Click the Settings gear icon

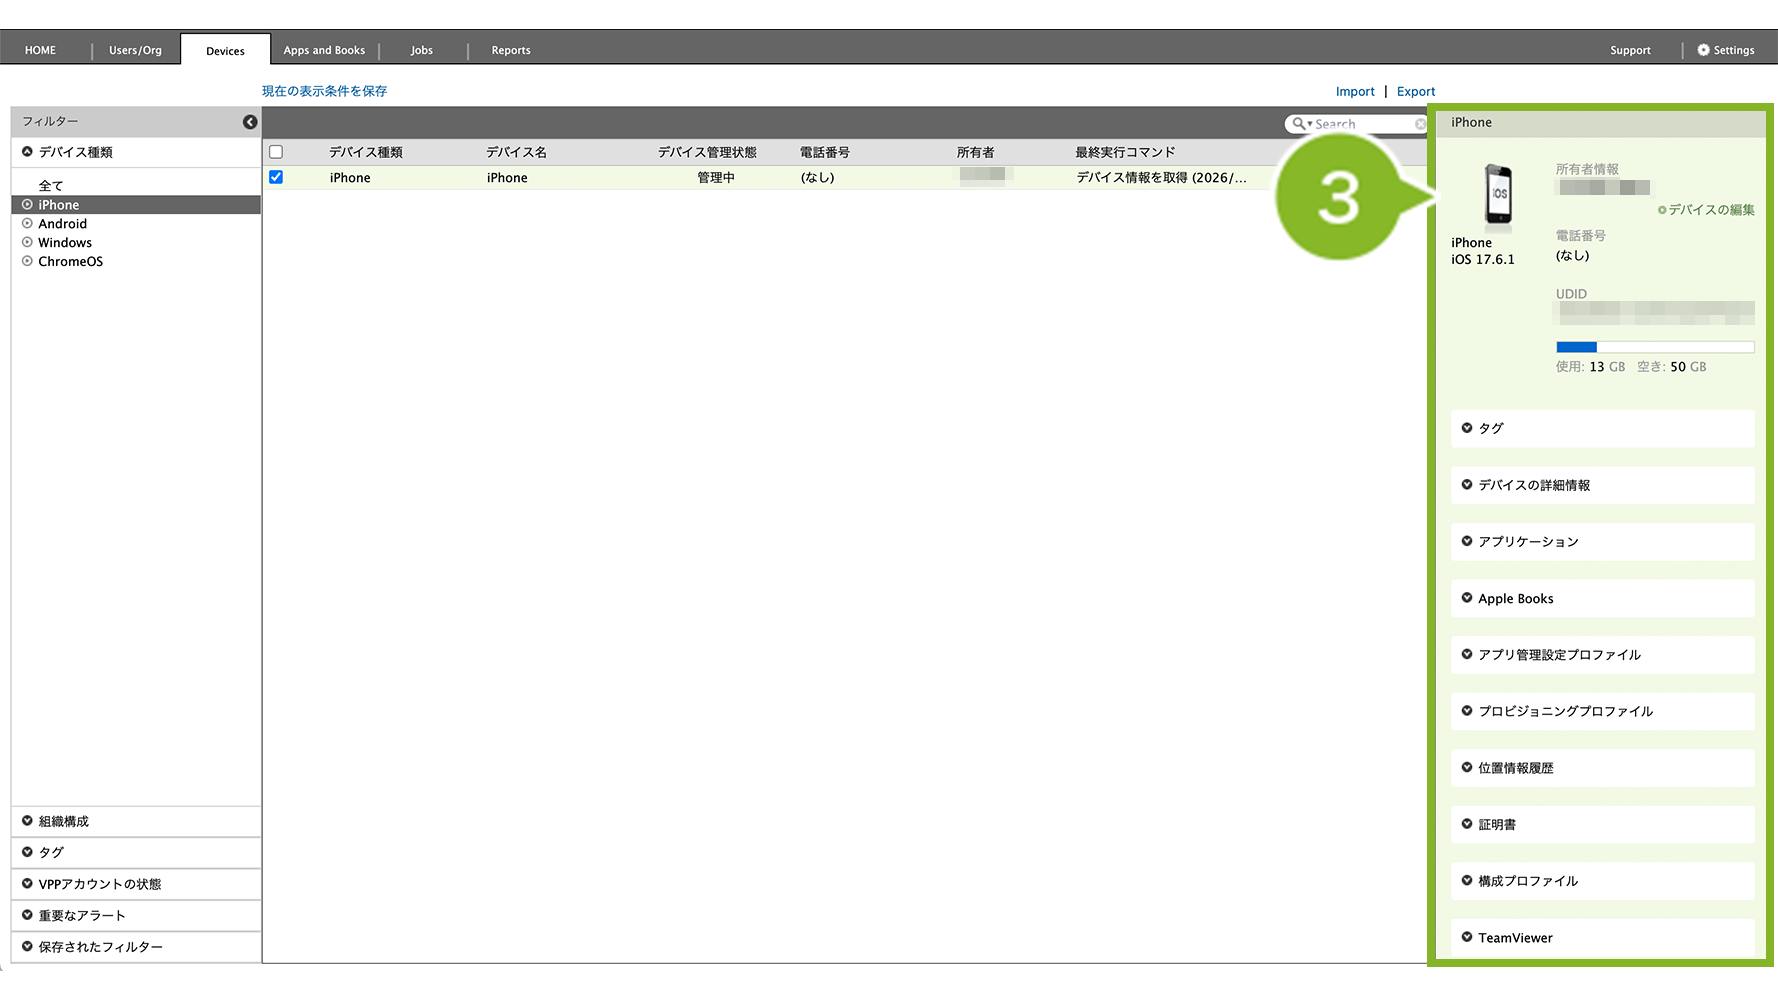[1703, 50]
